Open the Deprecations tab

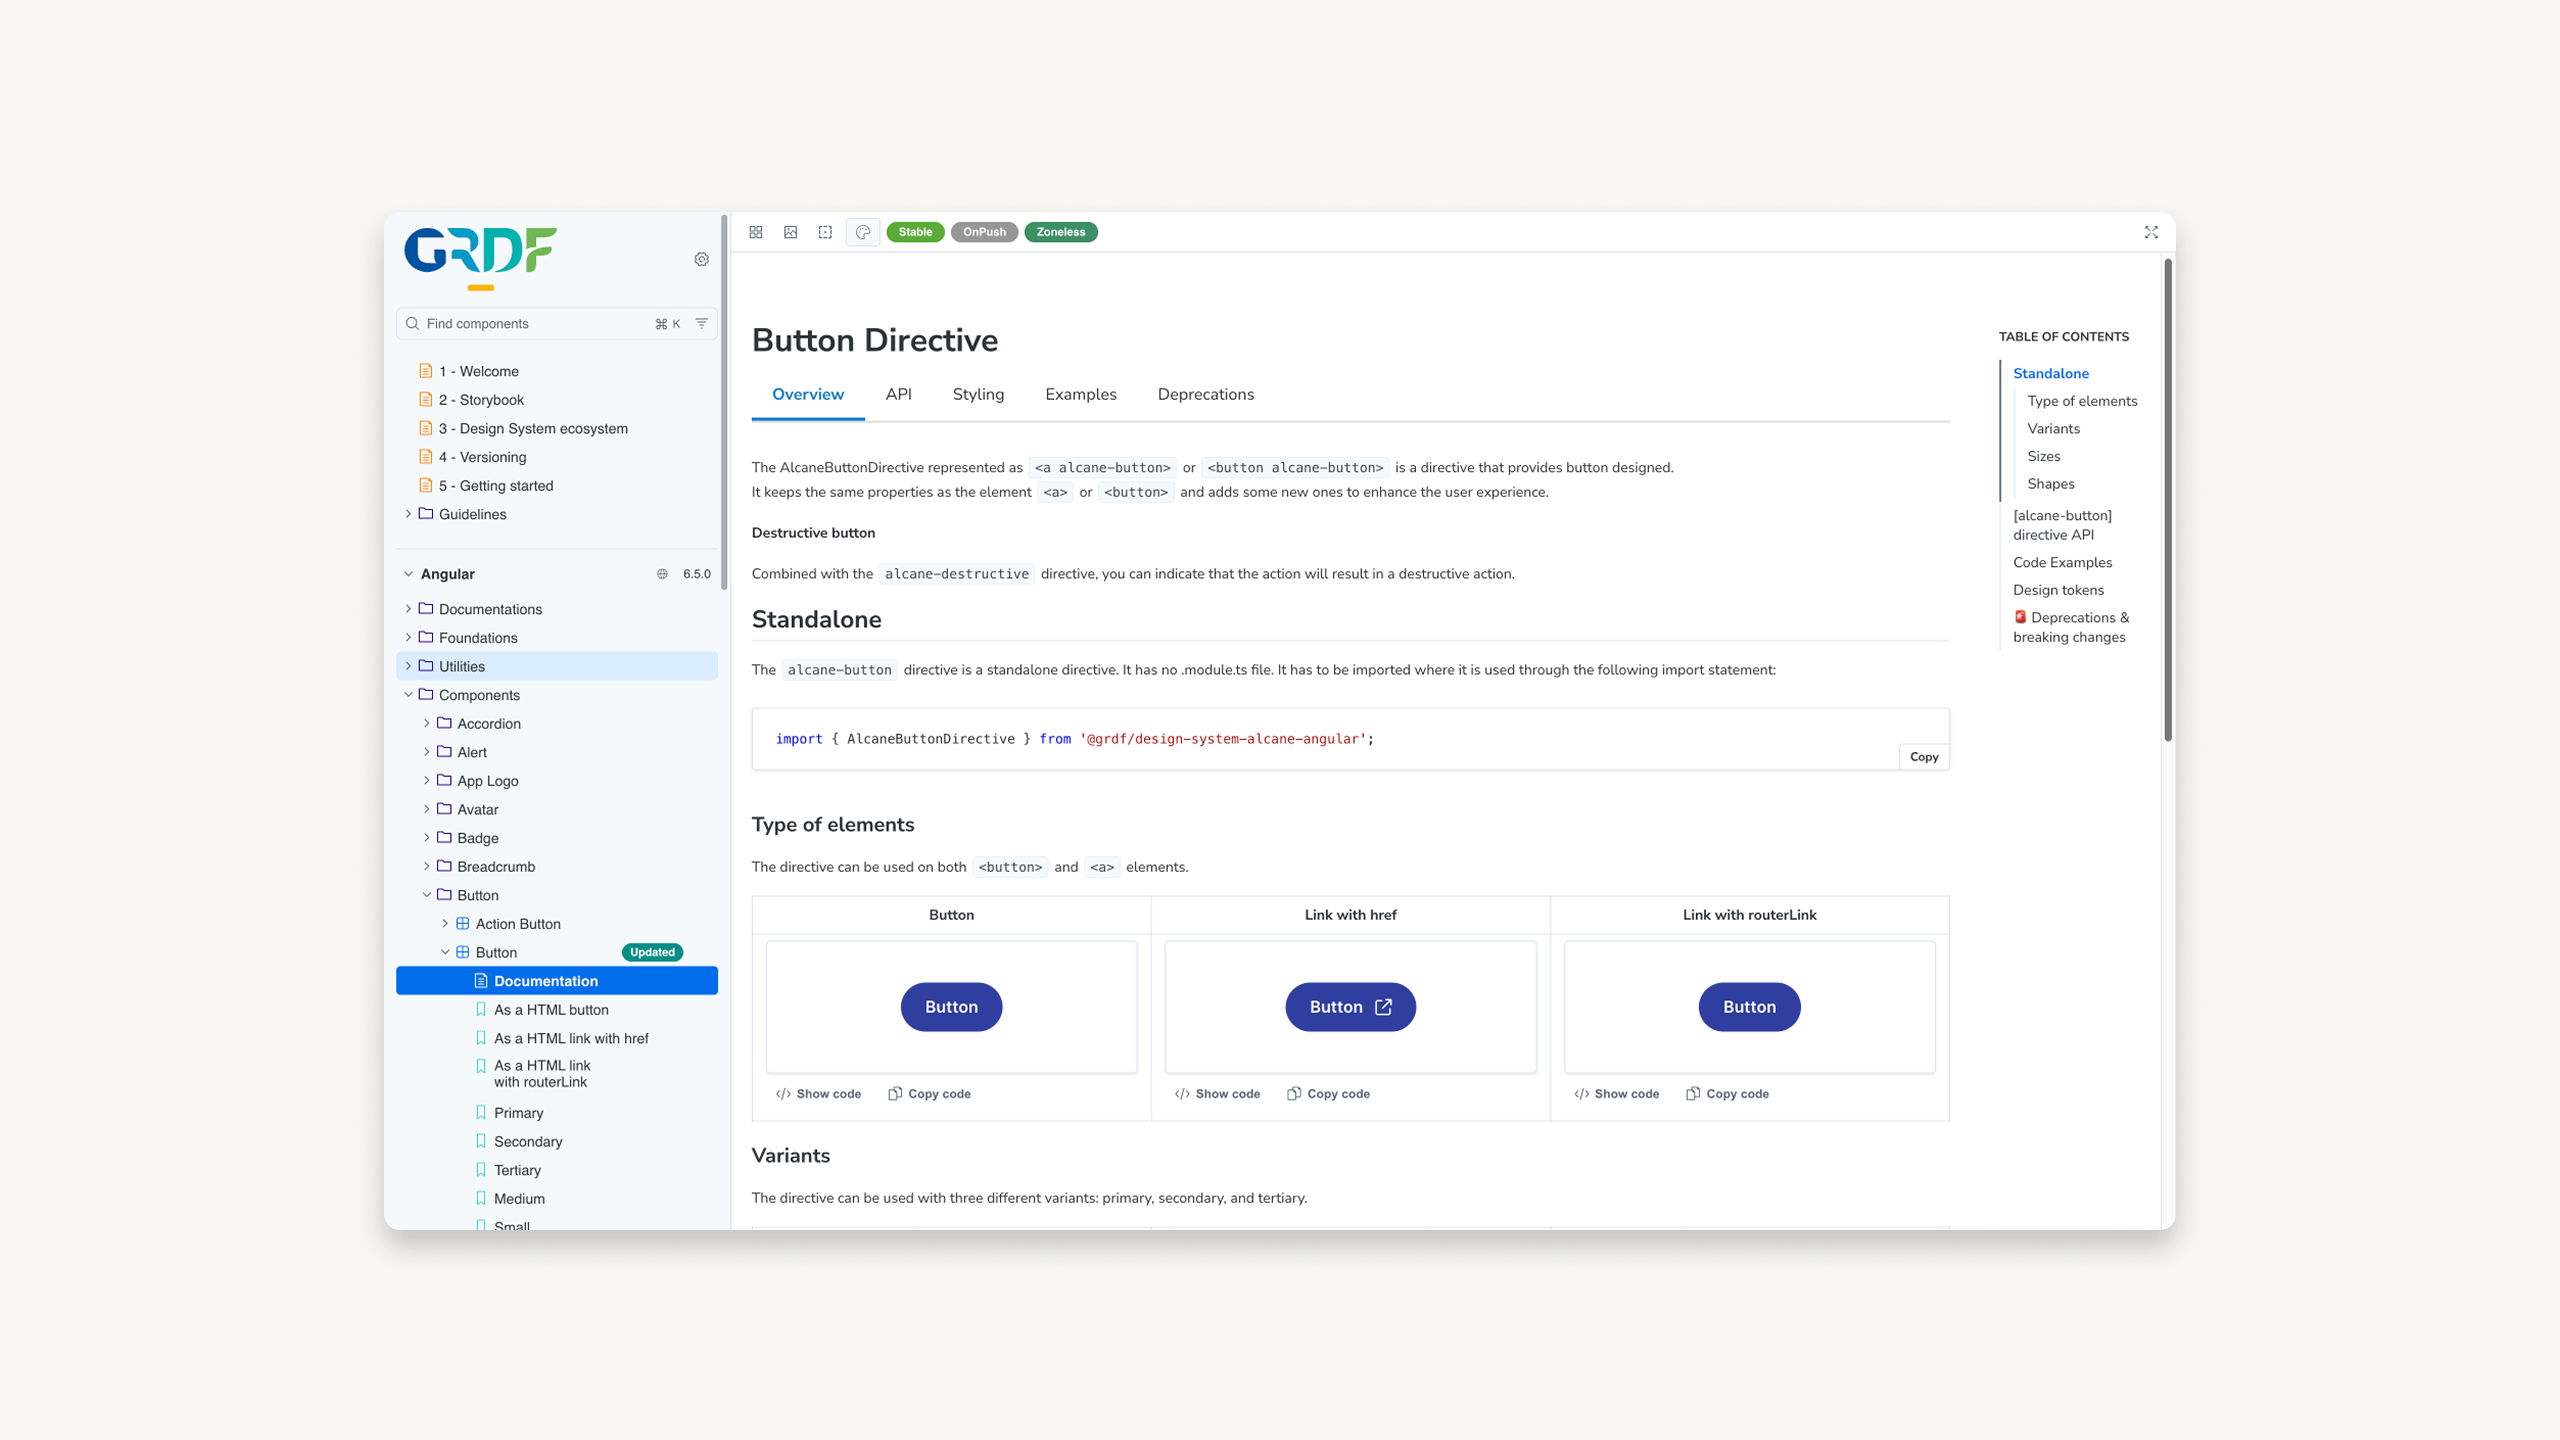pyautogui.click(x=1205, y=394)
